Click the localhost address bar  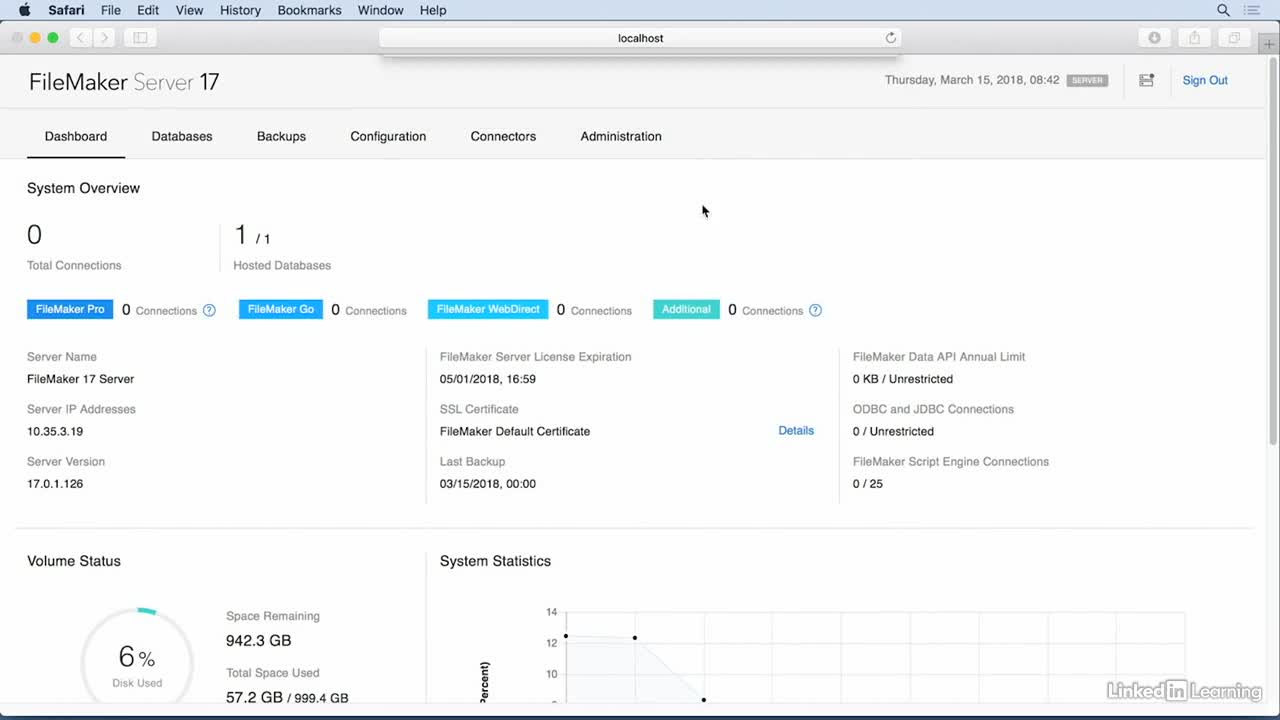[x=640, y=38]
